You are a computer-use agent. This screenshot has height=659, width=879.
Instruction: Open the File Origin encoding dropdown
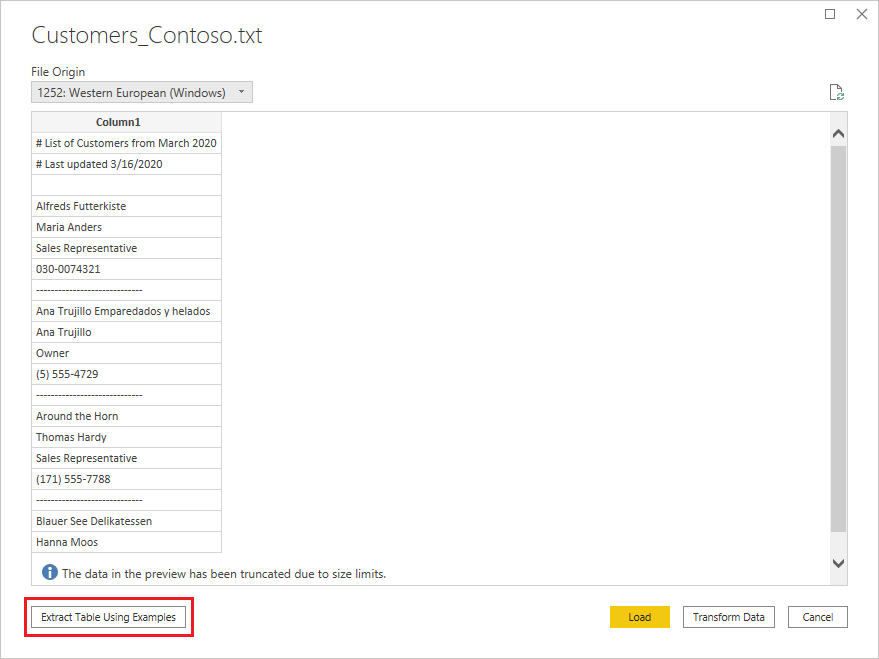[142, 92]
